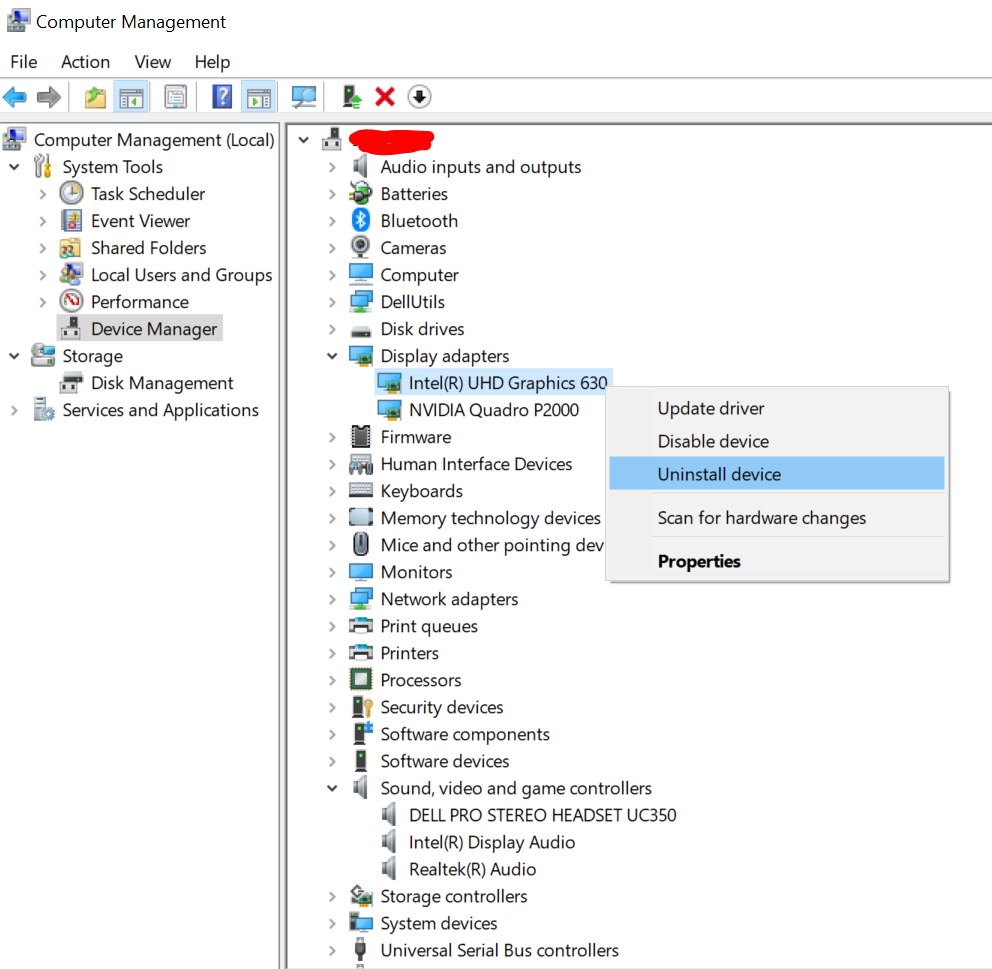Open the Action menu
Image resolution: width=992 pixels, height=969 pixels.
point(85,62)
